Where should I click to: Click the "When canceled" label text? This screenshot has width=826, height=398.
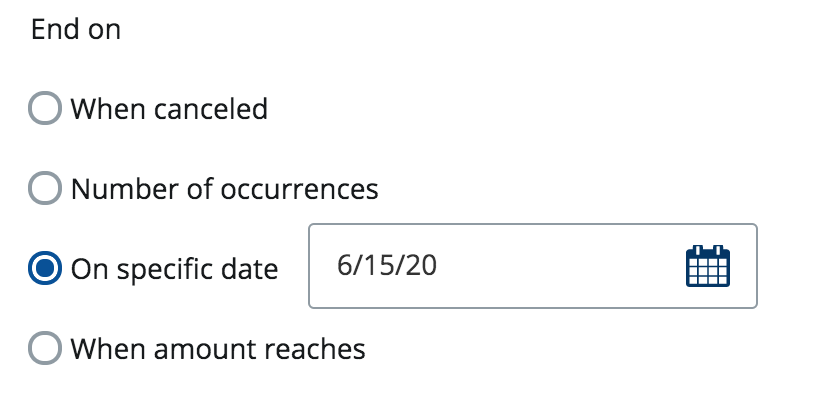pyautogui.click(x=169, y=109)
